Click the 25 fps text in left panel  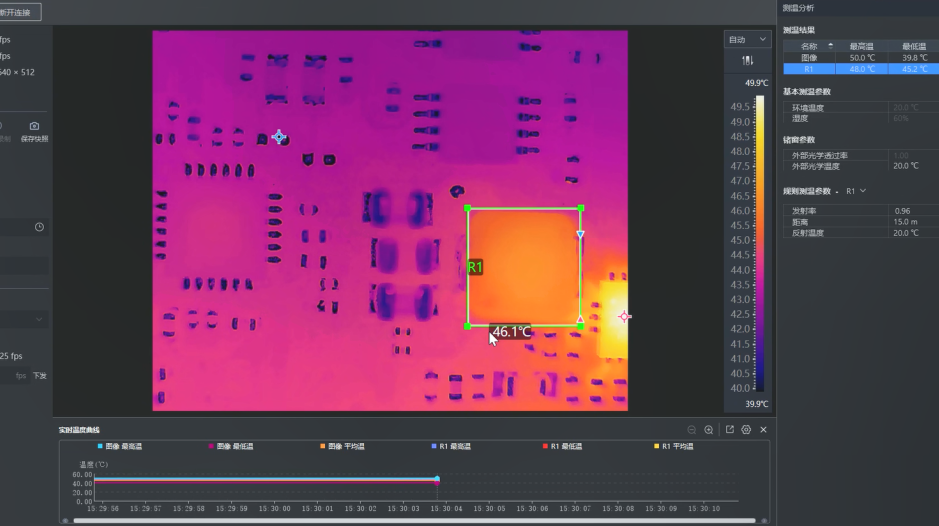click(x=11, y=356)
